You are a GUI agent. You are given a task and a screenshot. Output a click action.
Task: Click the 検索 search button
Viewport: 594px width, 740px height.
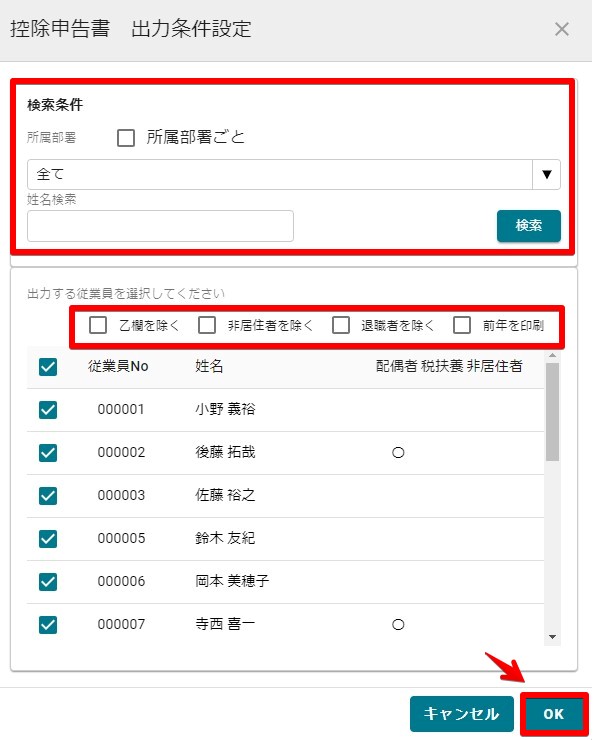[x=528, y=226]
